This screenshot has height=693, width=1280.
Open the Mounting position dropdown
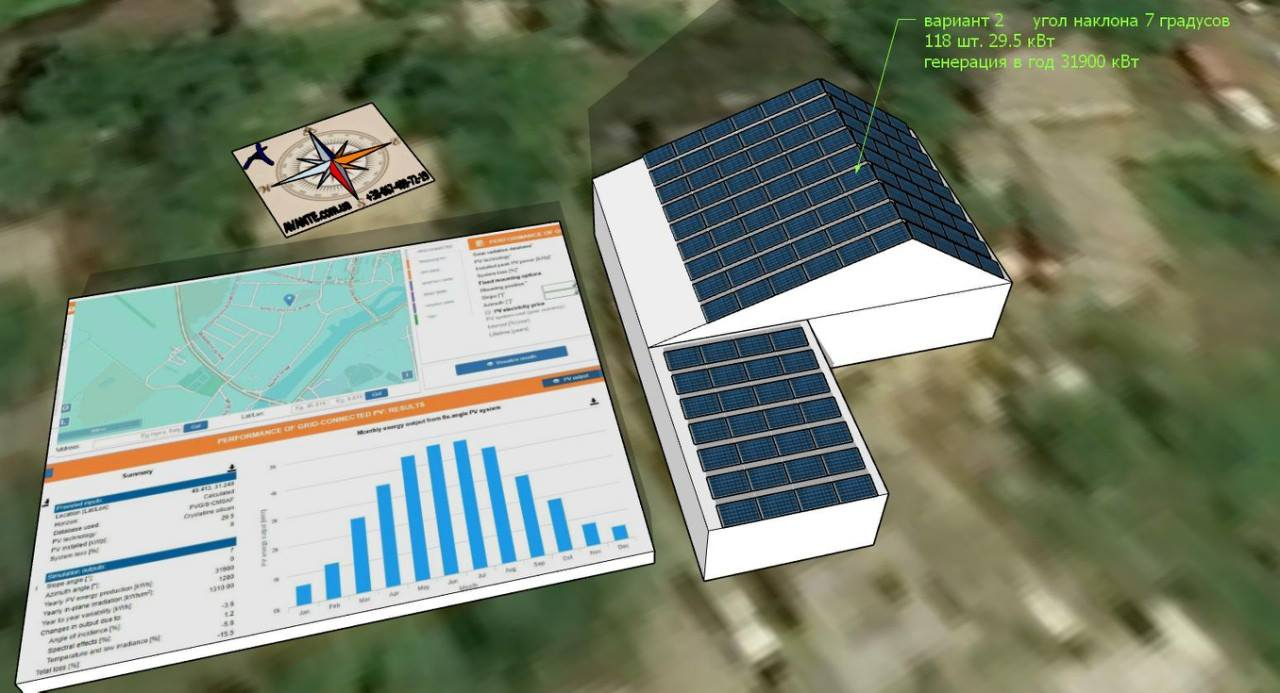[560, 288]
